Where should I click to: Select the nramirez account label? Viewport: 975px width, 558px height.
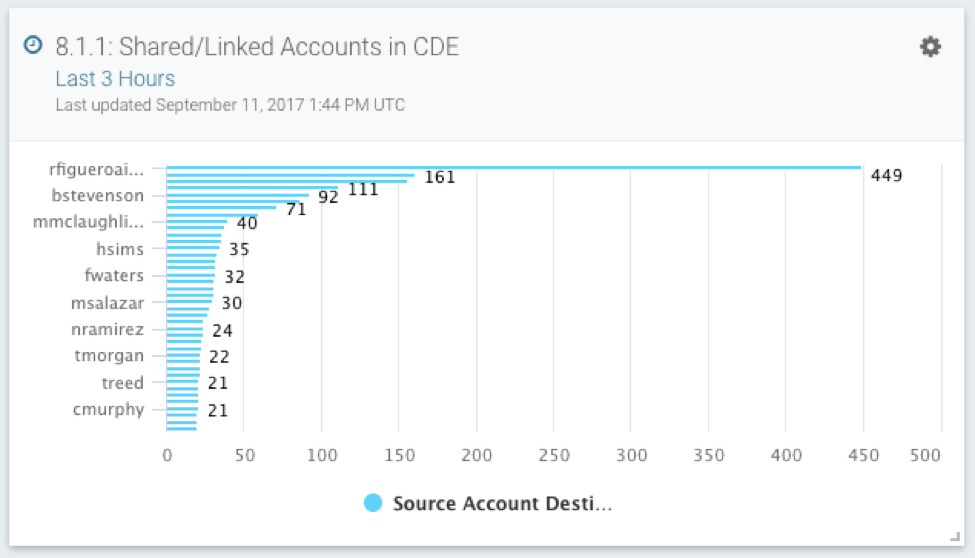pyautogui.click(x=108, y=329)
